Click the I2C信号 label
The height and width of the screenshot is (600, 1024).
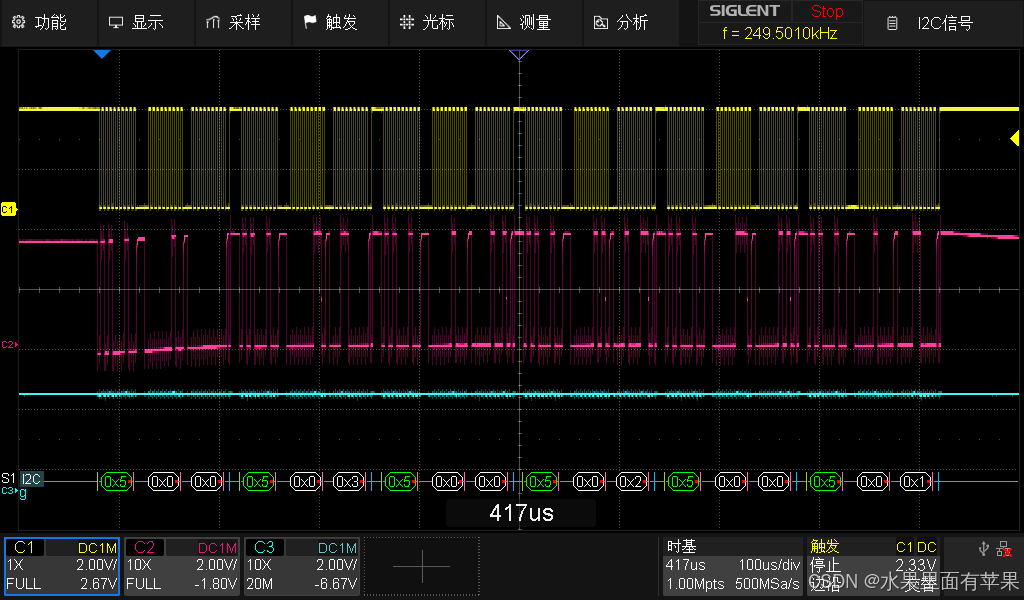point(945,24)
